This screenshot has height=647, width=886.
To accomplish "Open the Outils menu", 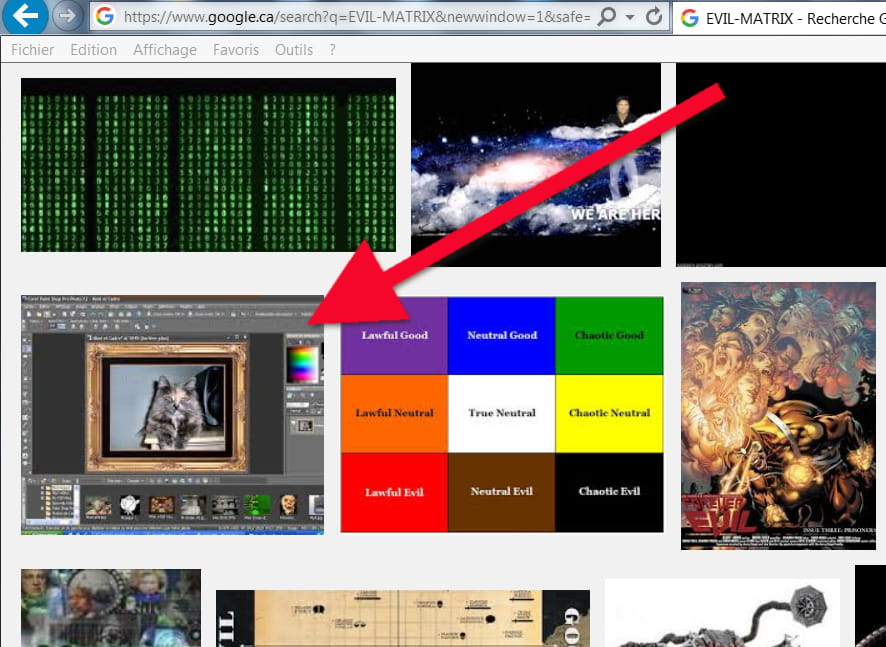I will click(294, 49).
